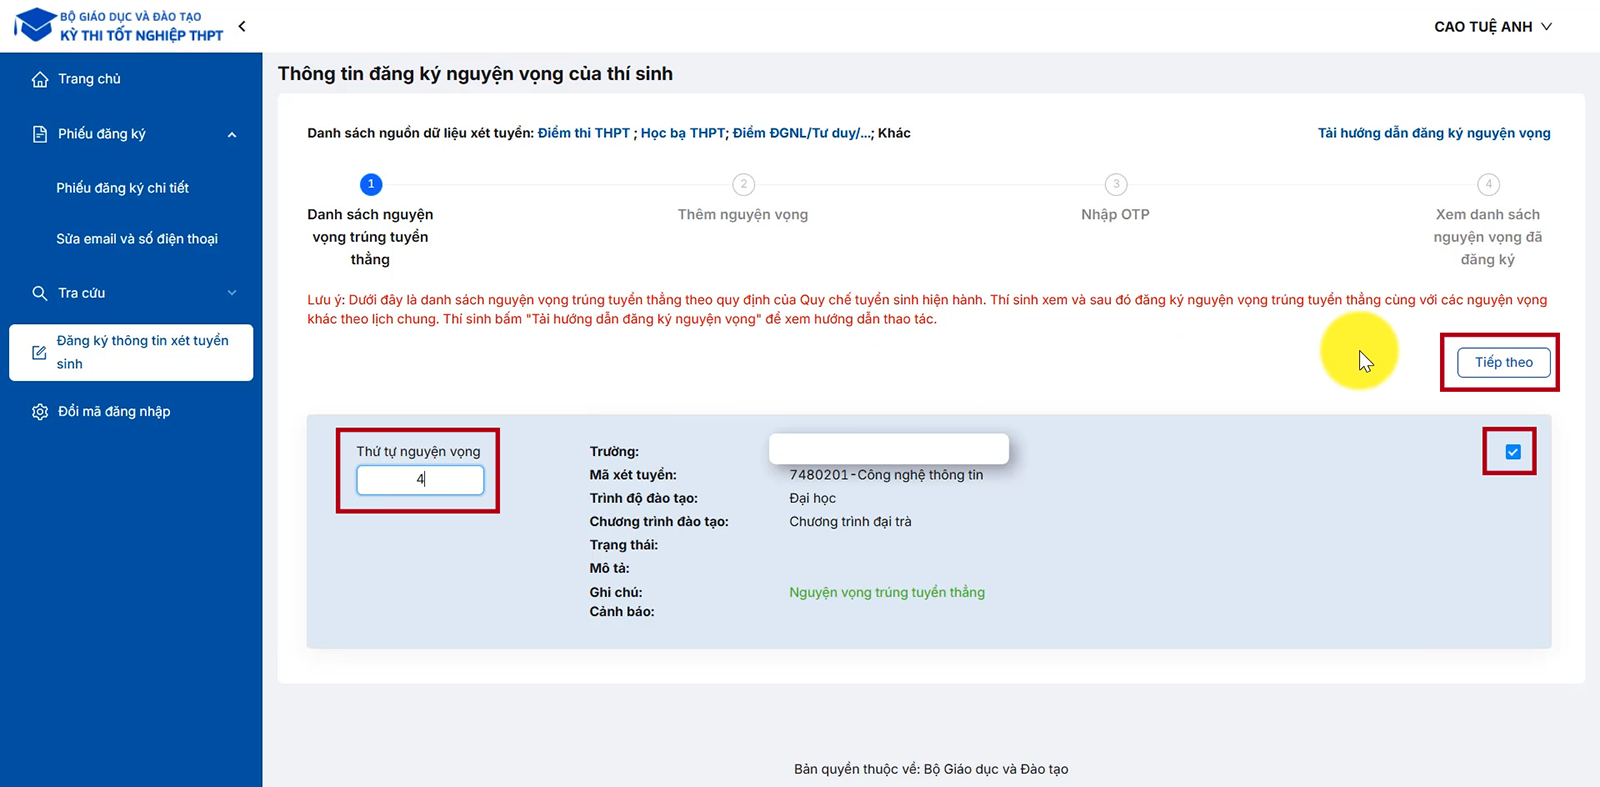This screenshot has height=787, width=1600.
Task: Select step 1 circle in the progress stepper
Action: pos(371,184)
